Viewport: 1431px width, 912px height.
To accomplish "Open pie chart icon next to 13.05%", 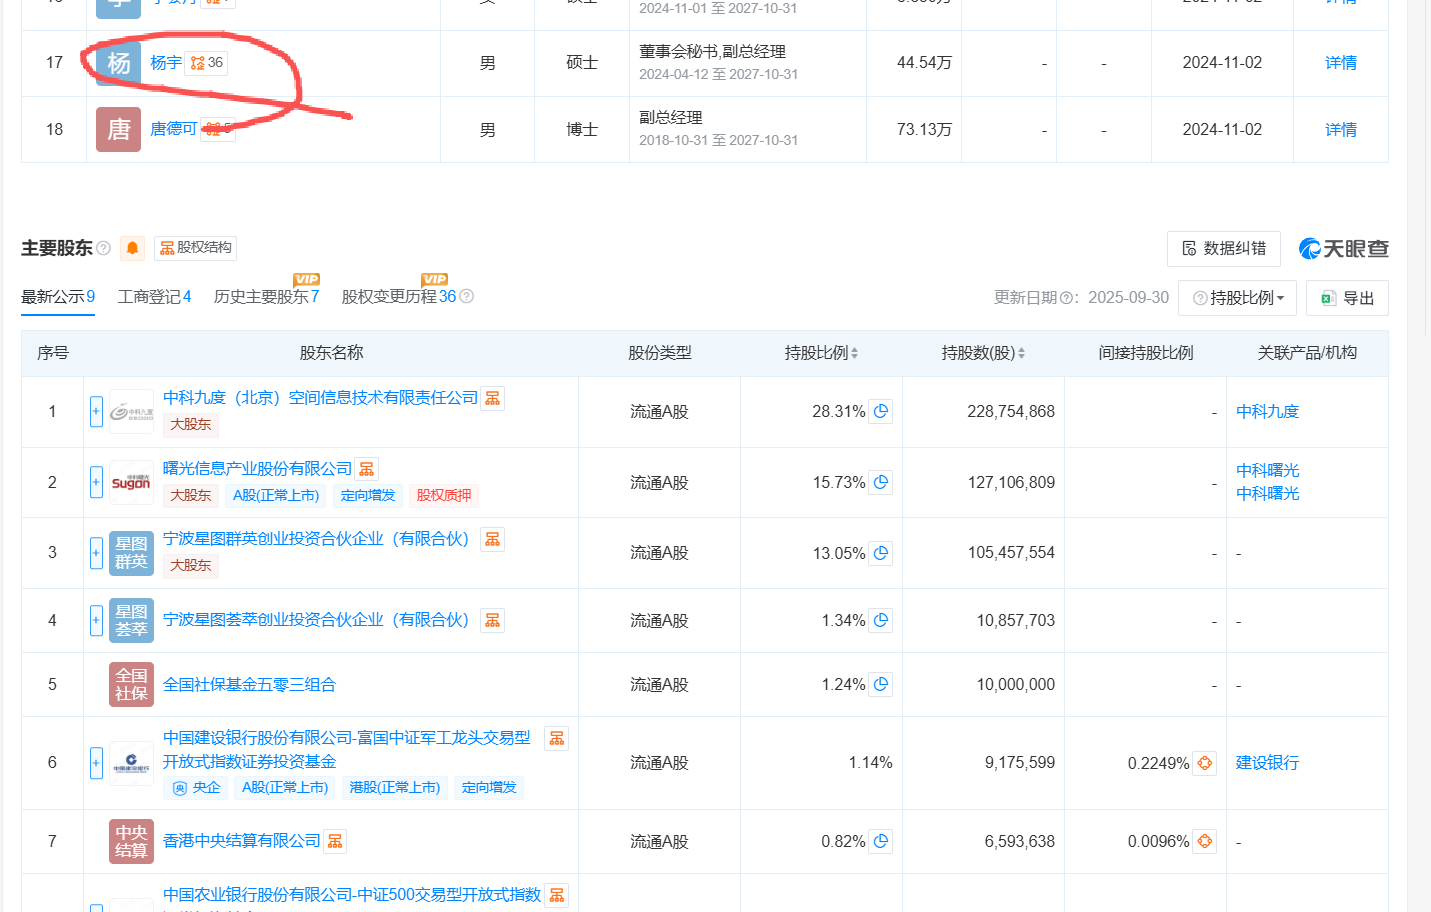I will coord(880,553).
